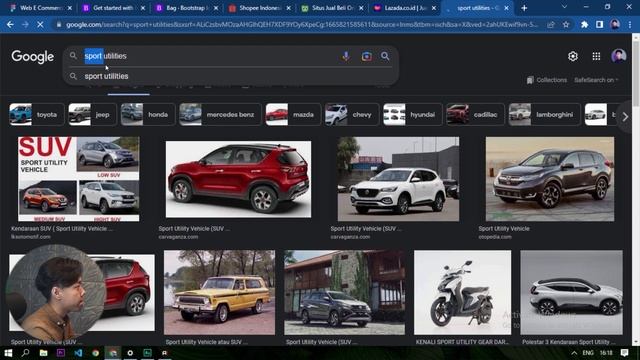Open a new browser tab

point(524,8)
